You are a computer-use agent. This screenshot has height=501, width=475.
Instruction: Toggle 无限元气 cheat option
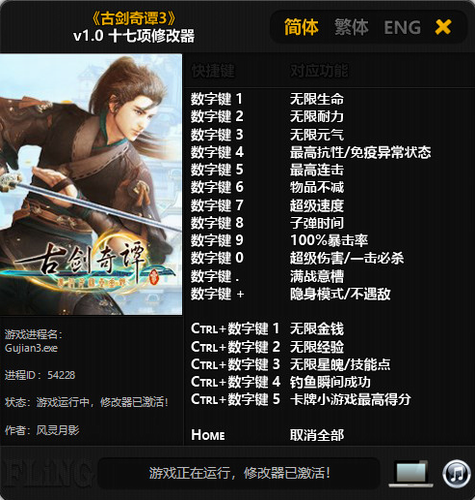(x=317, y=135)
